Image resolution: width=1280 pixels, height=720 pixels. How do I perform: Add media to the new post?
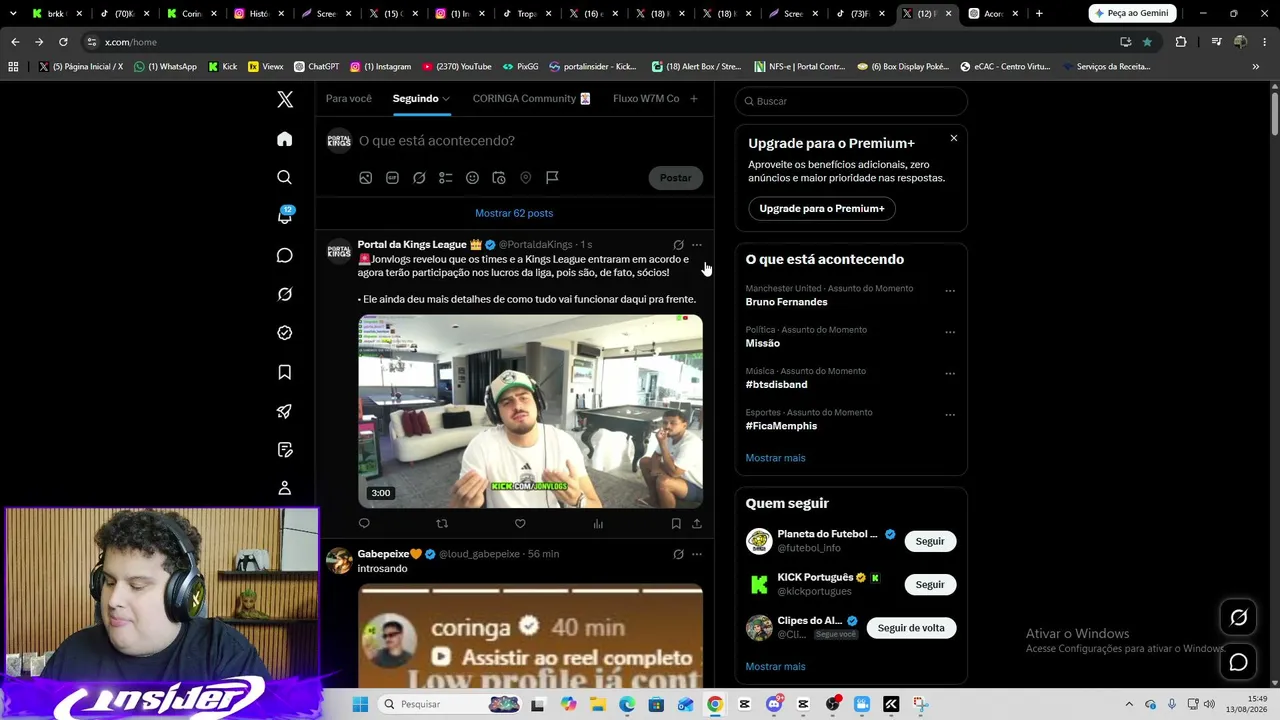pyautogui.click(x=366, y=178)
